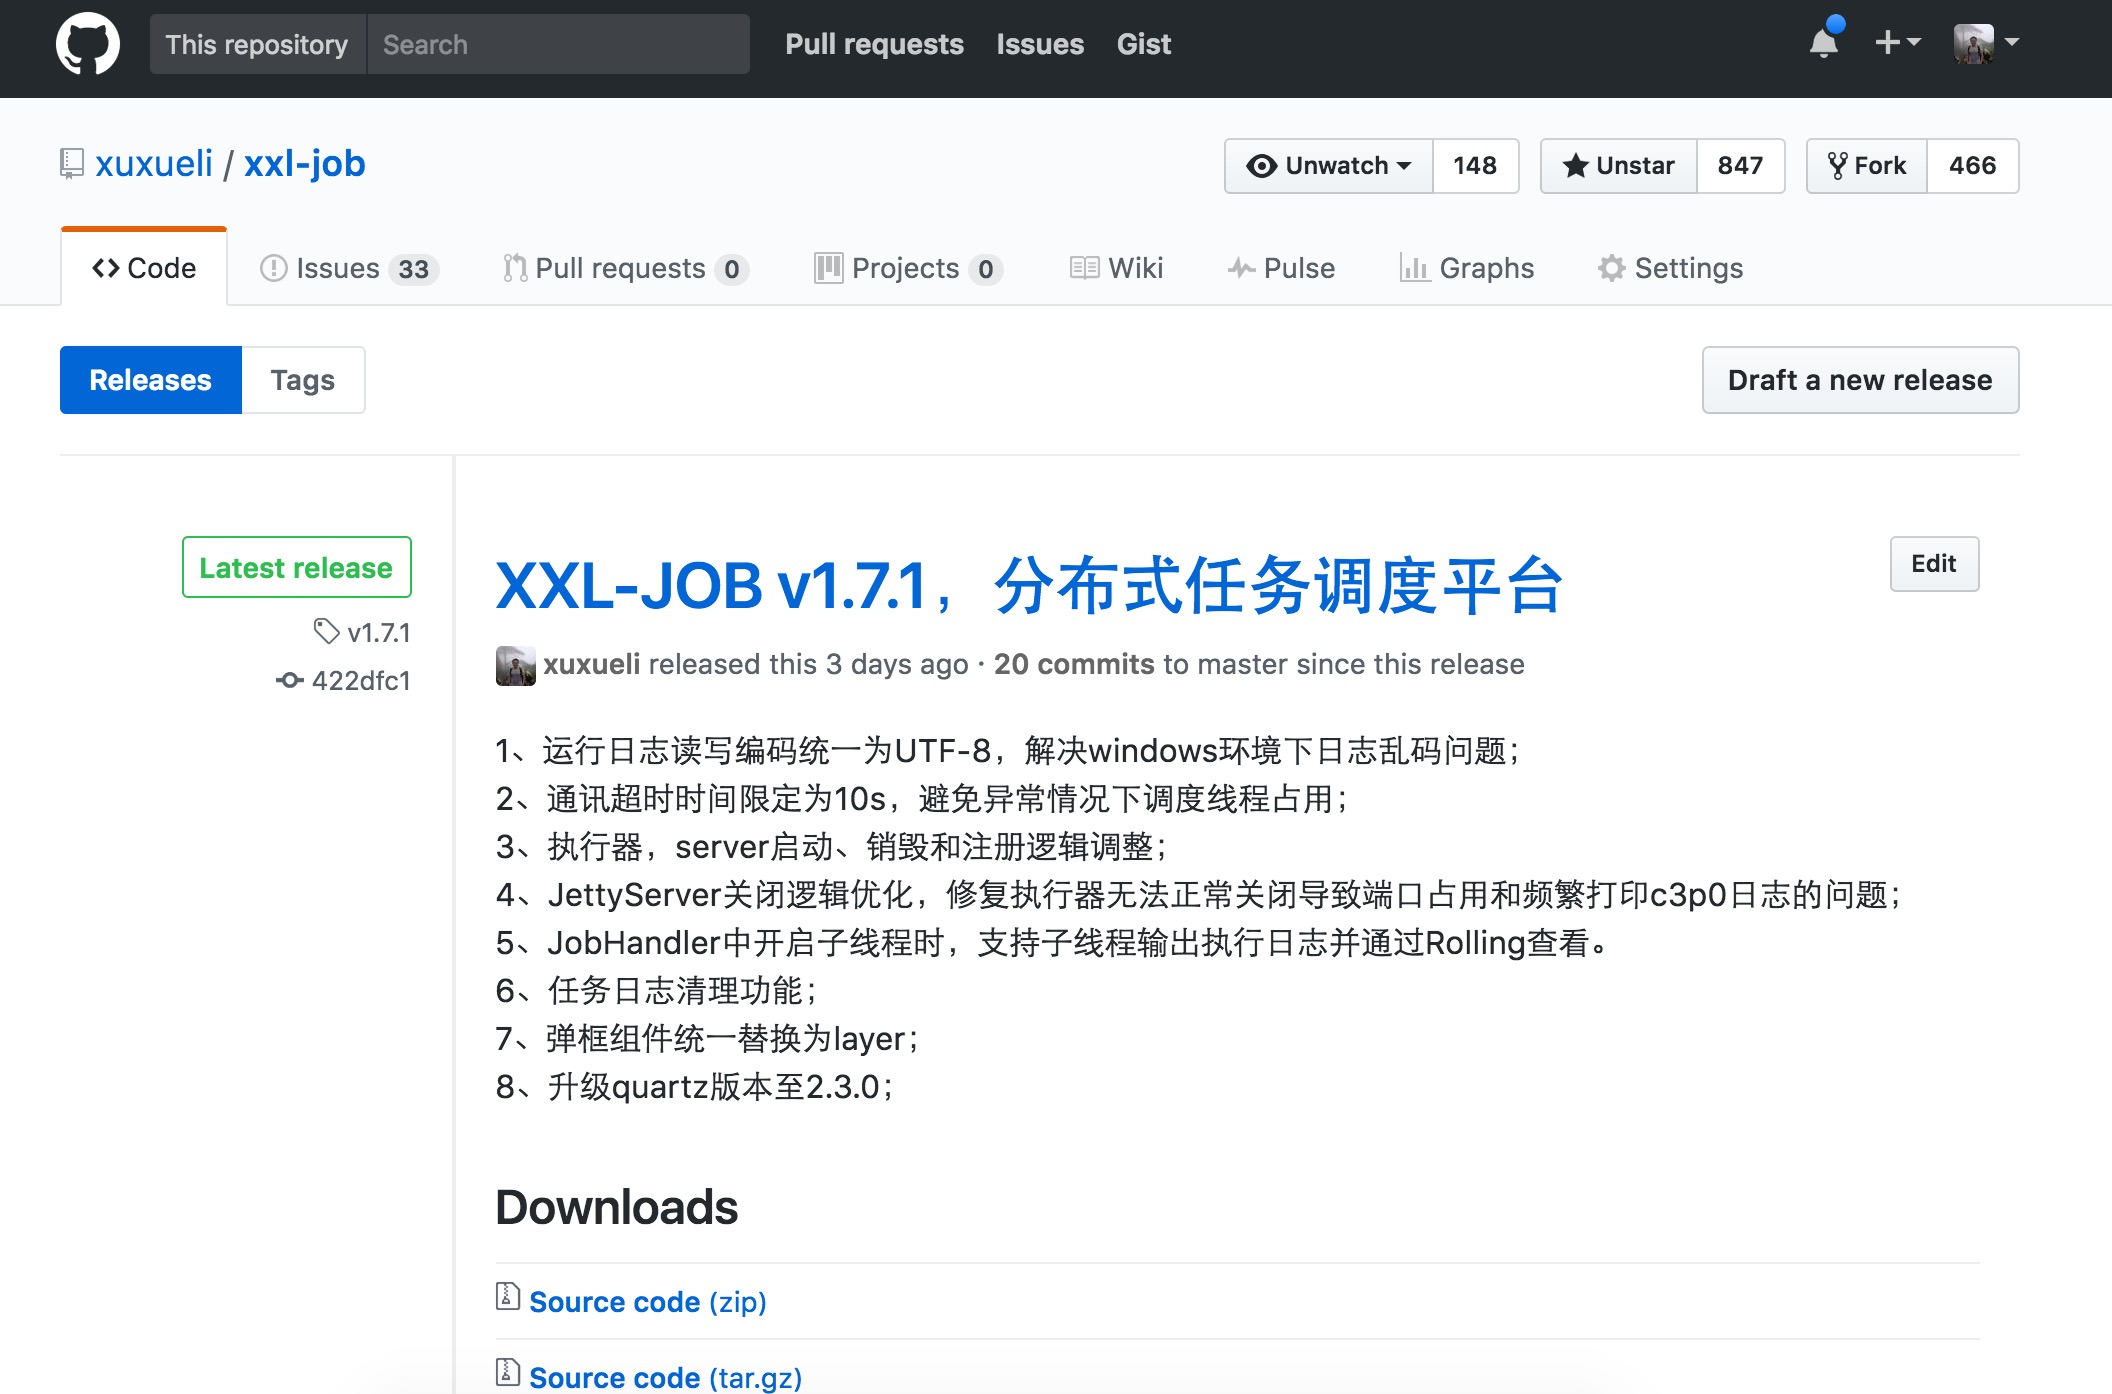Click the commit icon beside 422dfc1
2112x1394 pixels.
coord(290,680)
